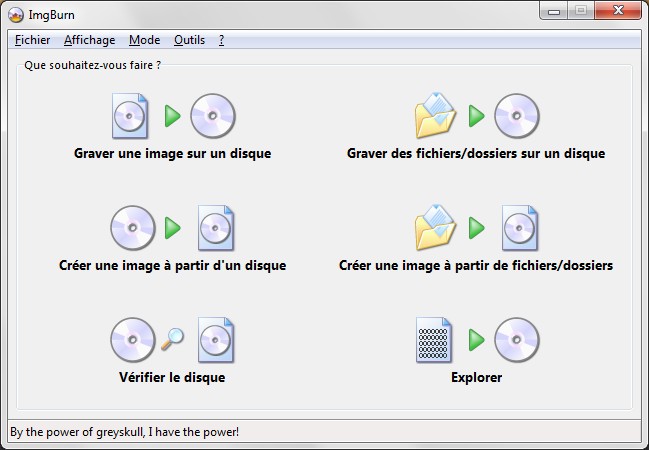Screen dimensions: 649x450
Task: Click the folder icon above Graver des fichiers/dossiers
Action: [435, 116]
